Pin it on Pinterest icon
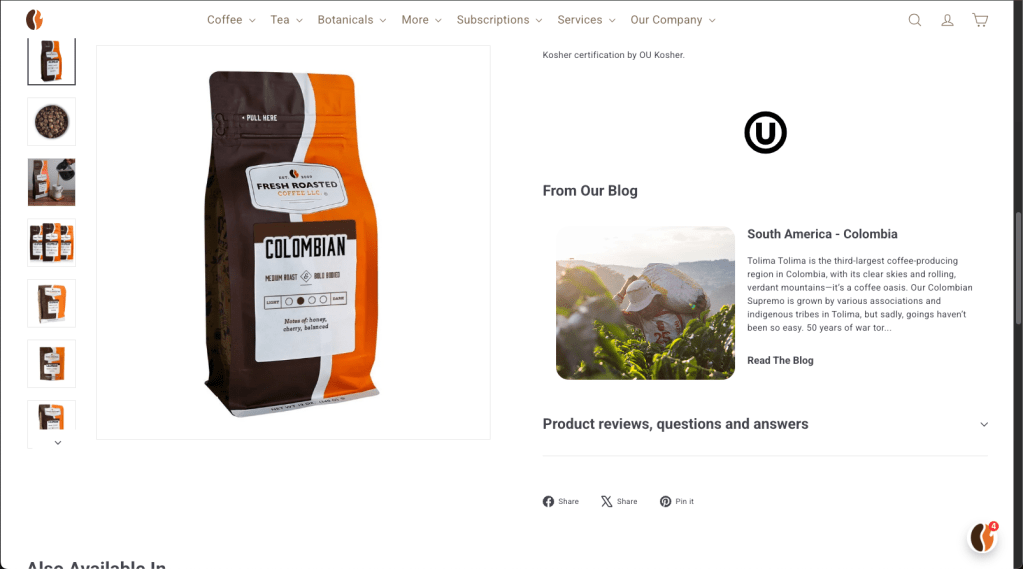 tap(665, 501)
